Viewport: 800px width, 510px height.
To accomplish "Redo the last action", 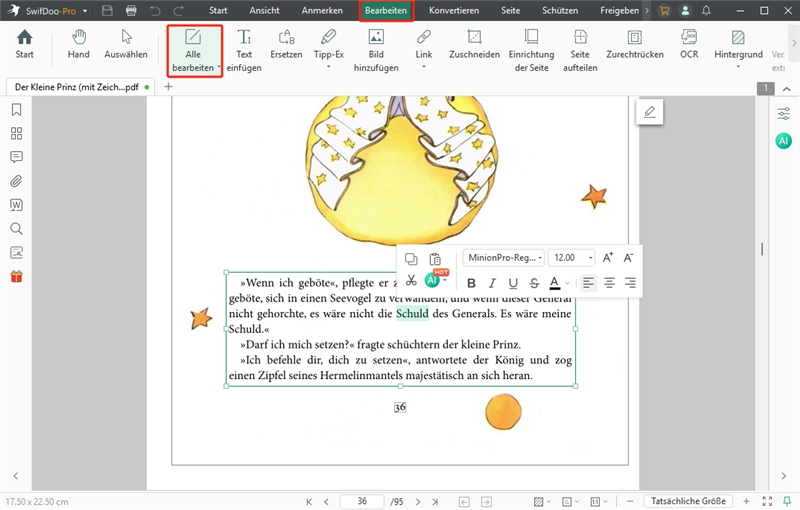I will pyautogui.click(x=179, y=10).
